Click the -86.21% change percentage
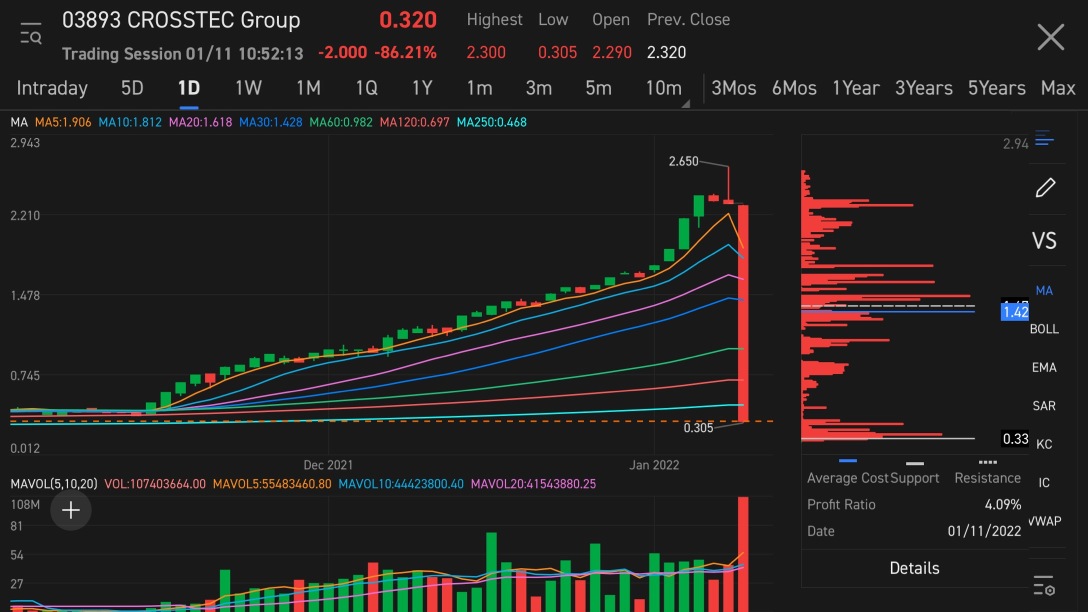 (405, 53)
